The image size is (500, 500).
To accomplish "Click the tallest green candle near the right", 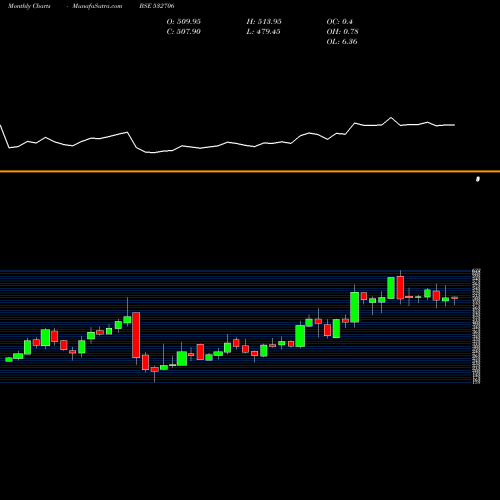I will (x=355, y=307).
